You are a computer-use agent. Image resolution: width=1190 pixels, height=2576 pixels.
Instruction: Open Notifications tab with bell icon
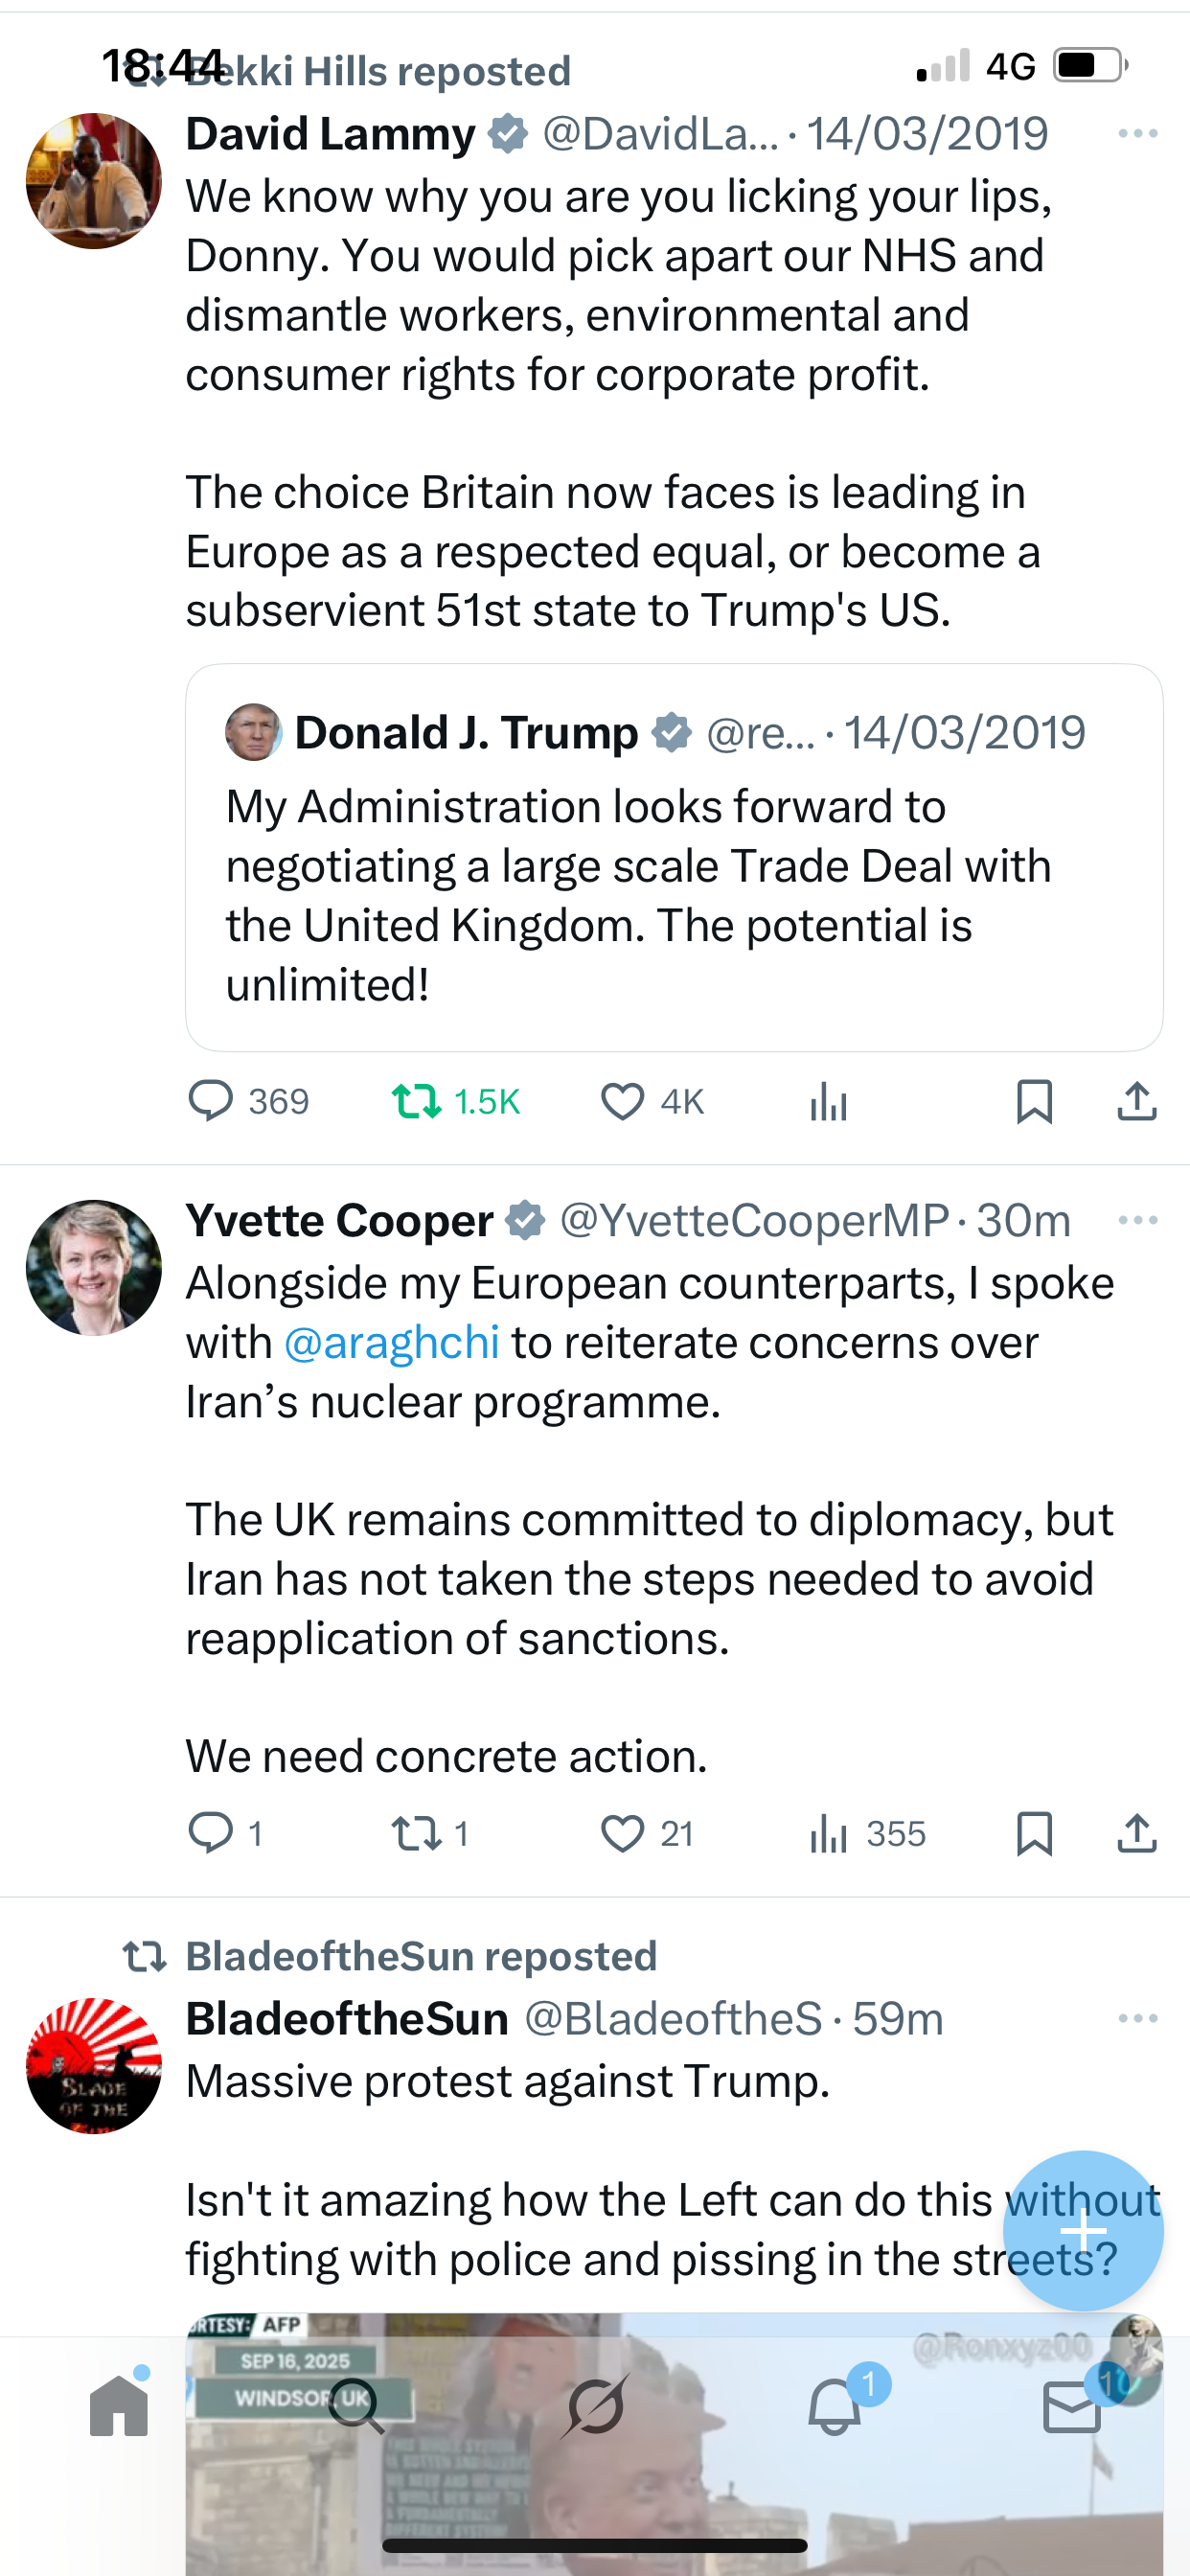coord(835,2406)
